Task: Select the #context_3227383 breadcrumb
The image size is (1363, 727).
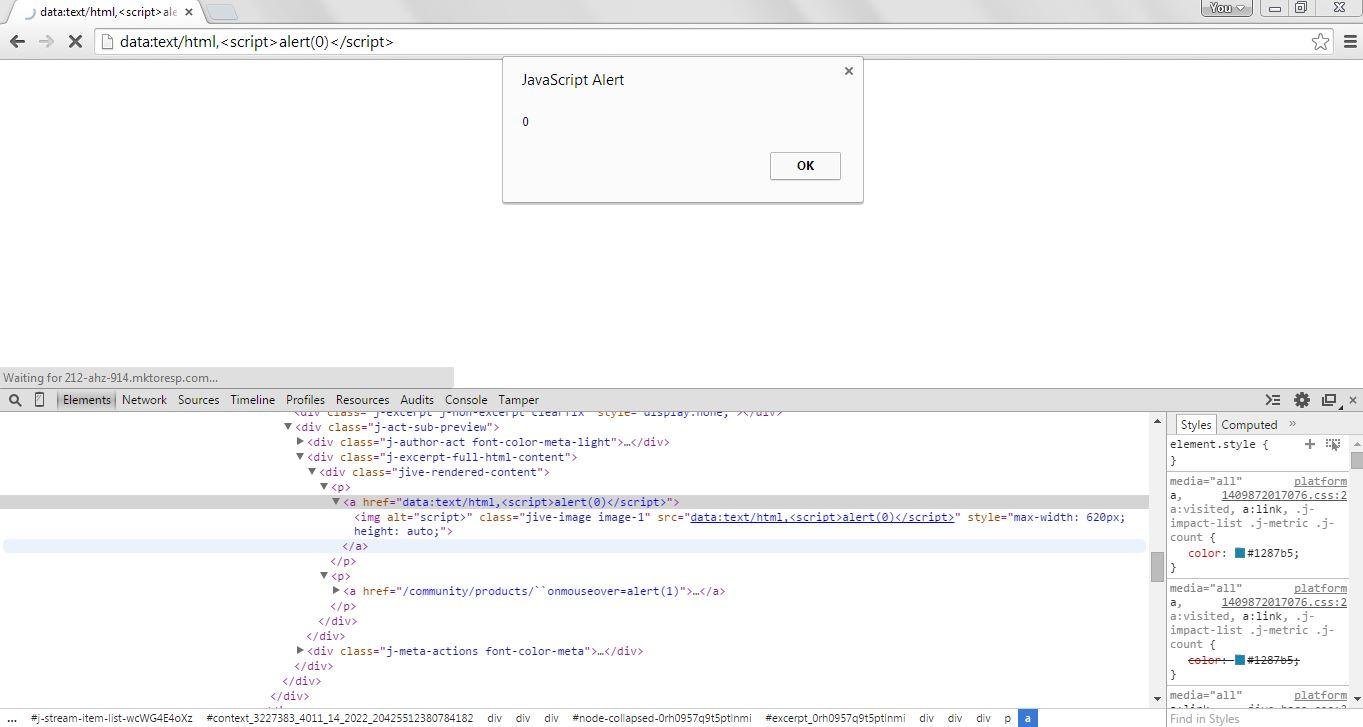Action: pyautogui.click(x=340, y=718)
